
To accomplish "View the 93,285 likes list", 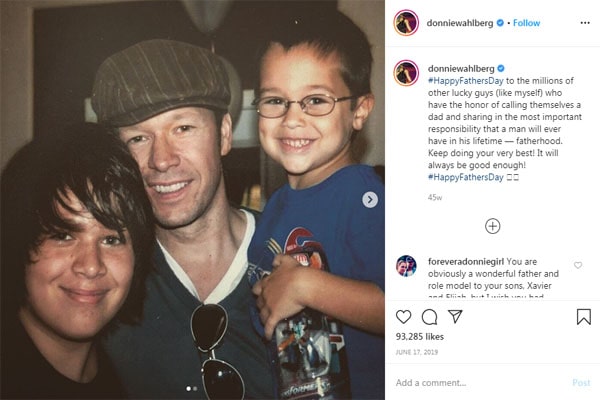I will (420, 337).
